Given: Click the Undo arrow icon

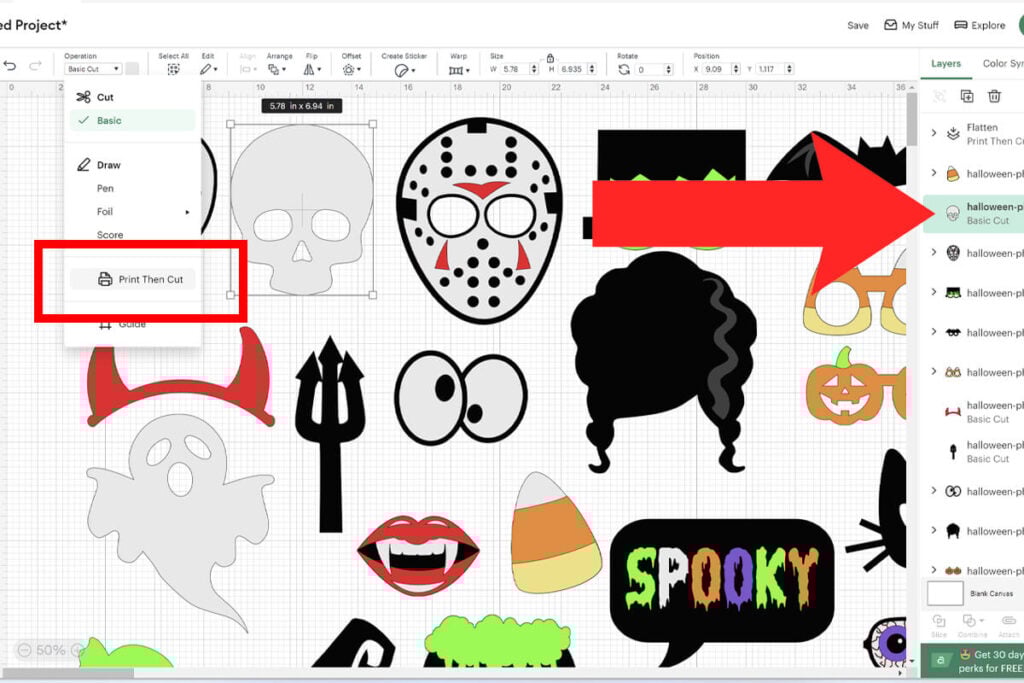Looking at the screenshot, I should tap(10, 67).
